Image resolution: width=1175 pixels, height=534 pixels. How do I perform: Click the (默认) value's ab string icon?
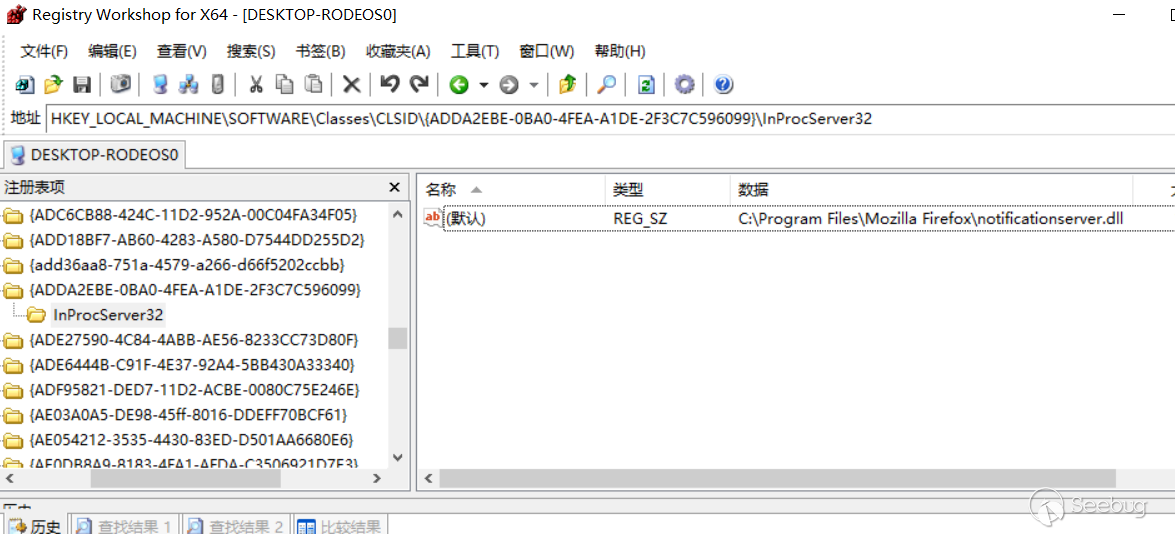(x=433, y=218)
